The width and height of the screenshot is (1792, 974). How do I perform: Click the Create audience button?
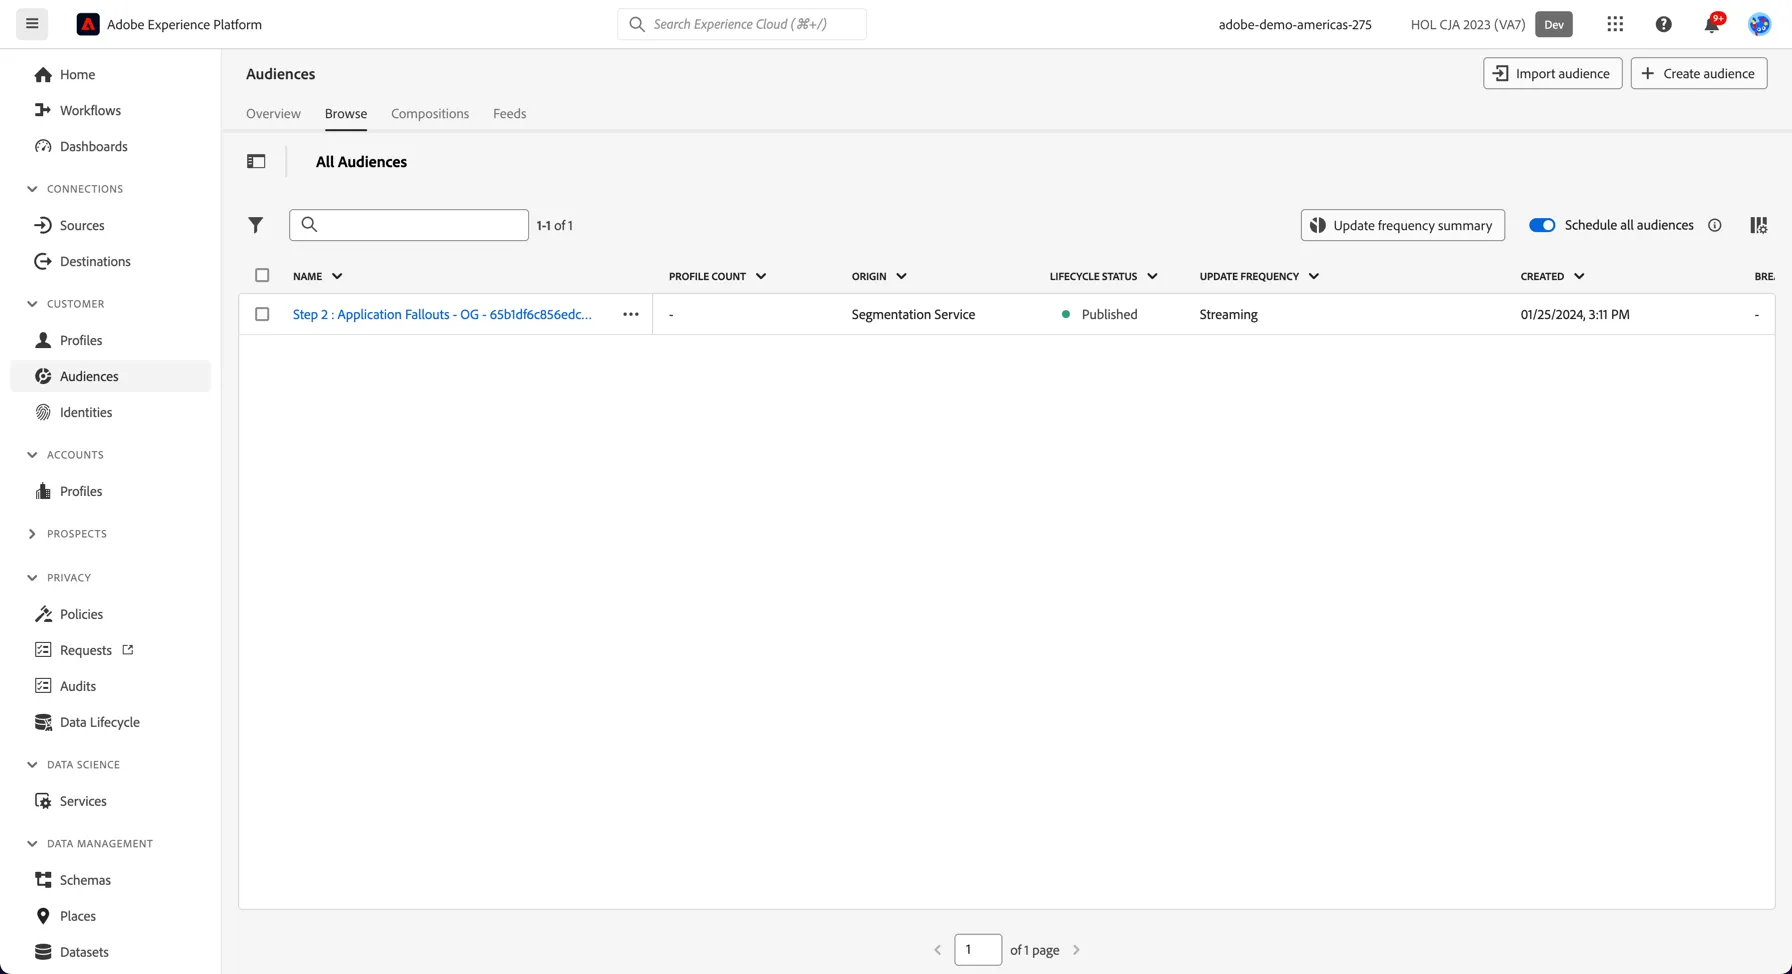1699,73
